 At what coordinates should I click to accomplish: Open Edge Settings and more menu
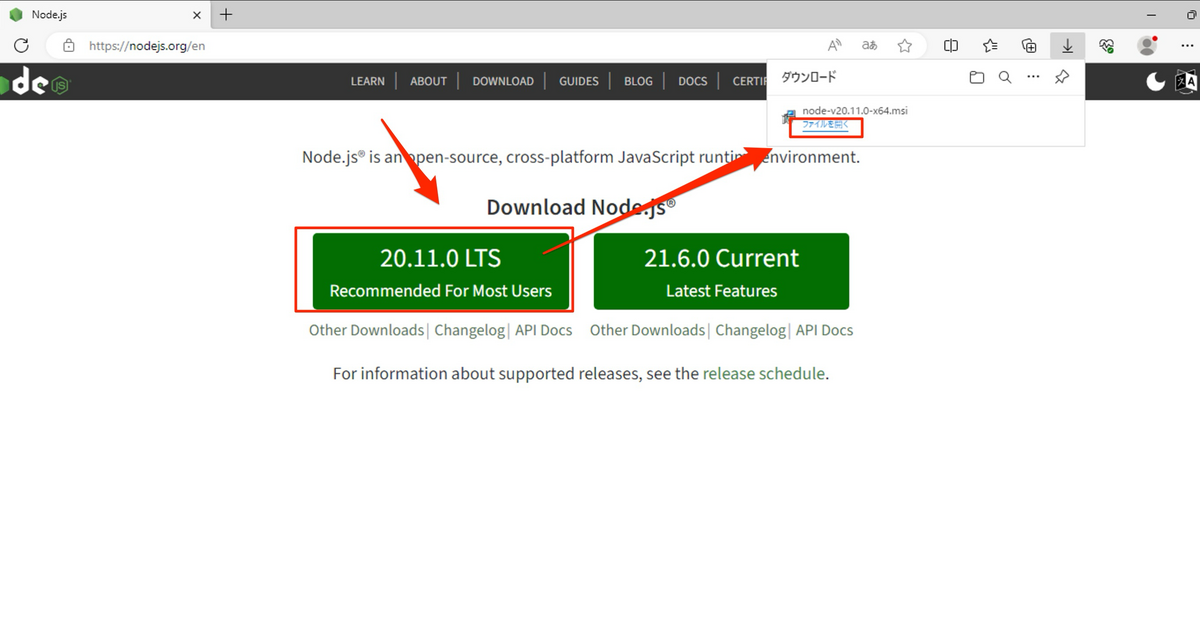1186,45
